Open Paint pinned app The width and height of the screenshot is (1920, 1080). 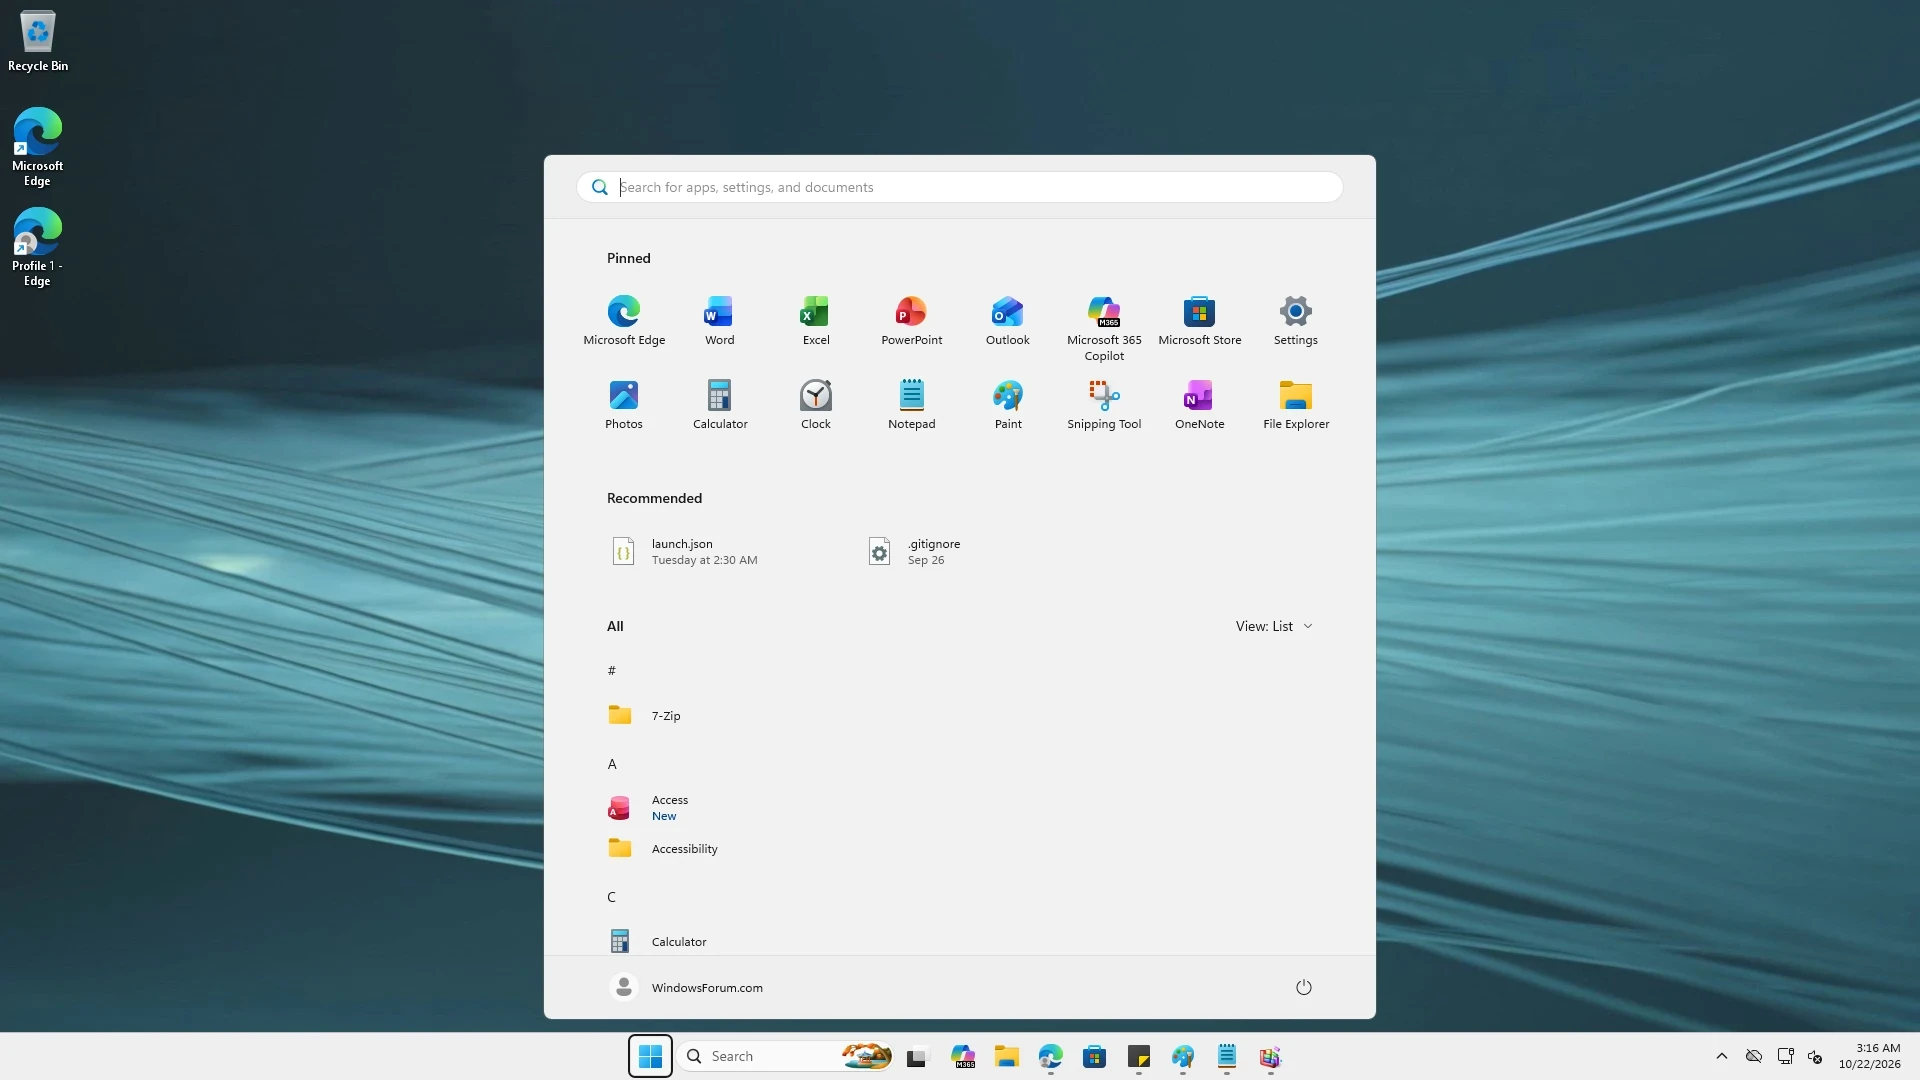pyautogui.click(x=1007, y=405)
